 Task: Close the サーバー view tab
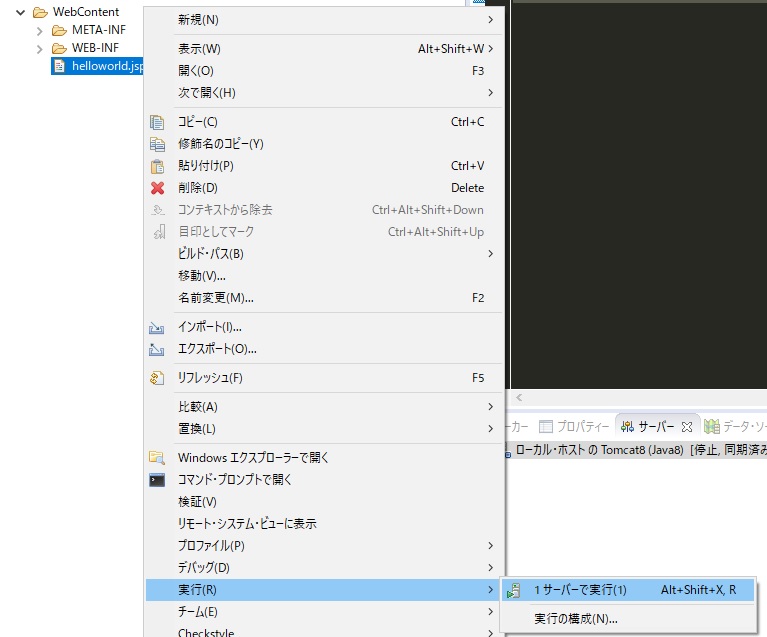point(687,427)
